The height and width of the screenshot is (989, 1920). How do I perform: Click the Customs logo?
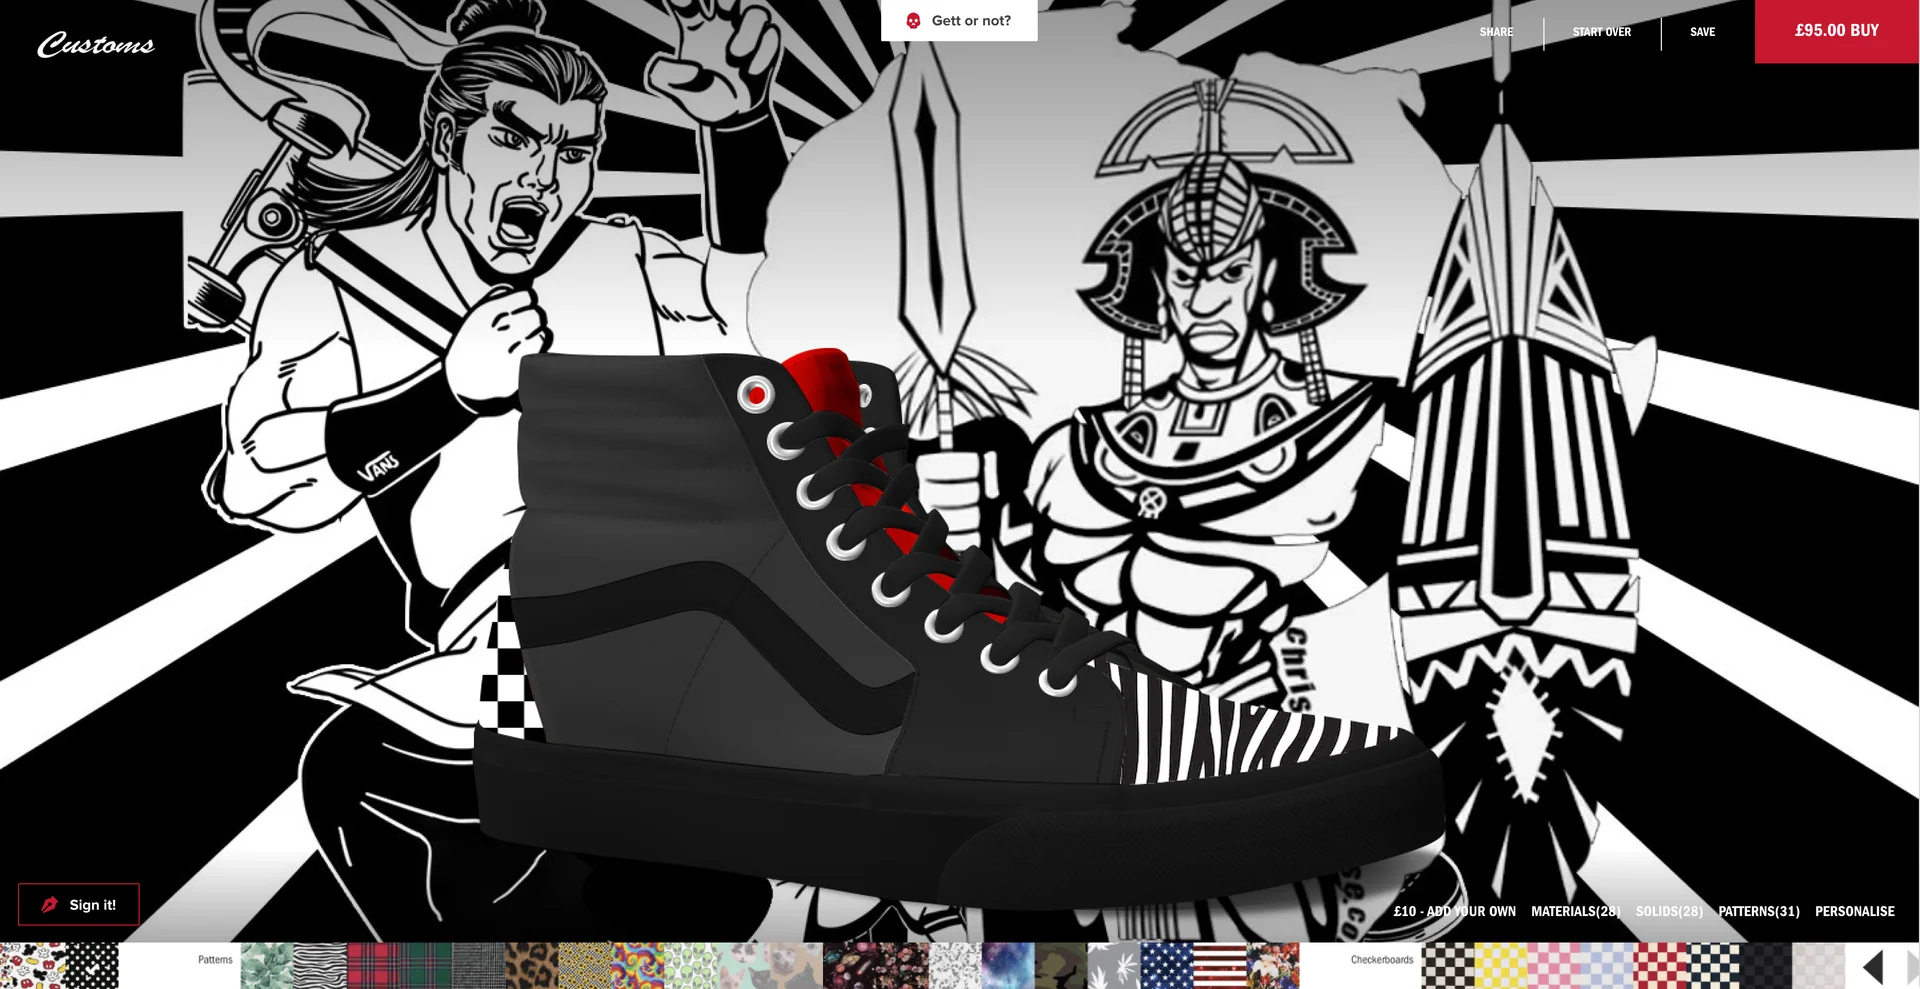[96, 45]
